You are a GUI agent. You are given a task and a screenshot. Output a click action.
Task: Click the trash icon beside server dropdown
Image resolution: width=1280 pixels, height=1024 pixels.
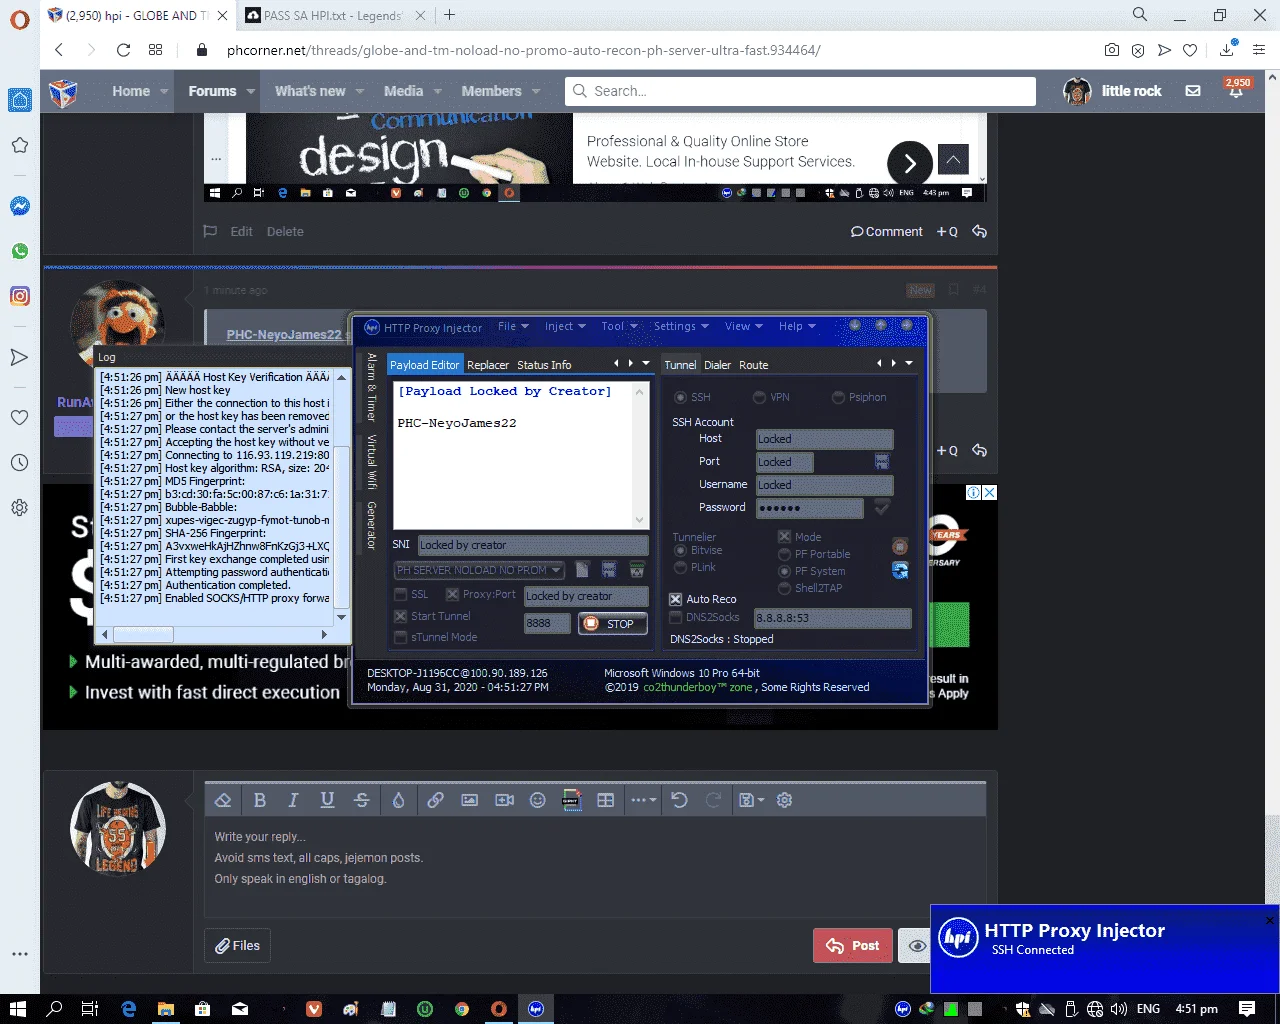[x=636, y=570]
